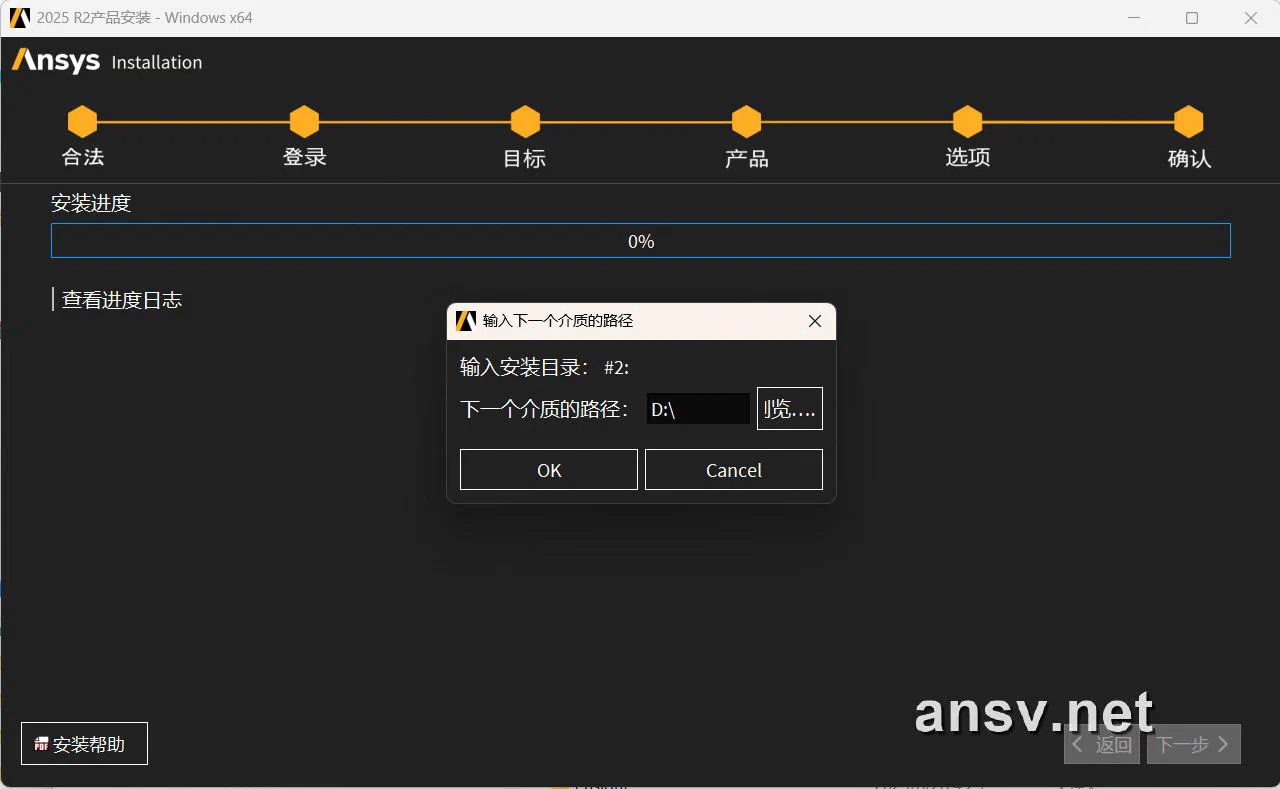Viewport: 1280px width, 789px height.
Task: Select the 目标 step hexagon
Action: click(525, 122)
